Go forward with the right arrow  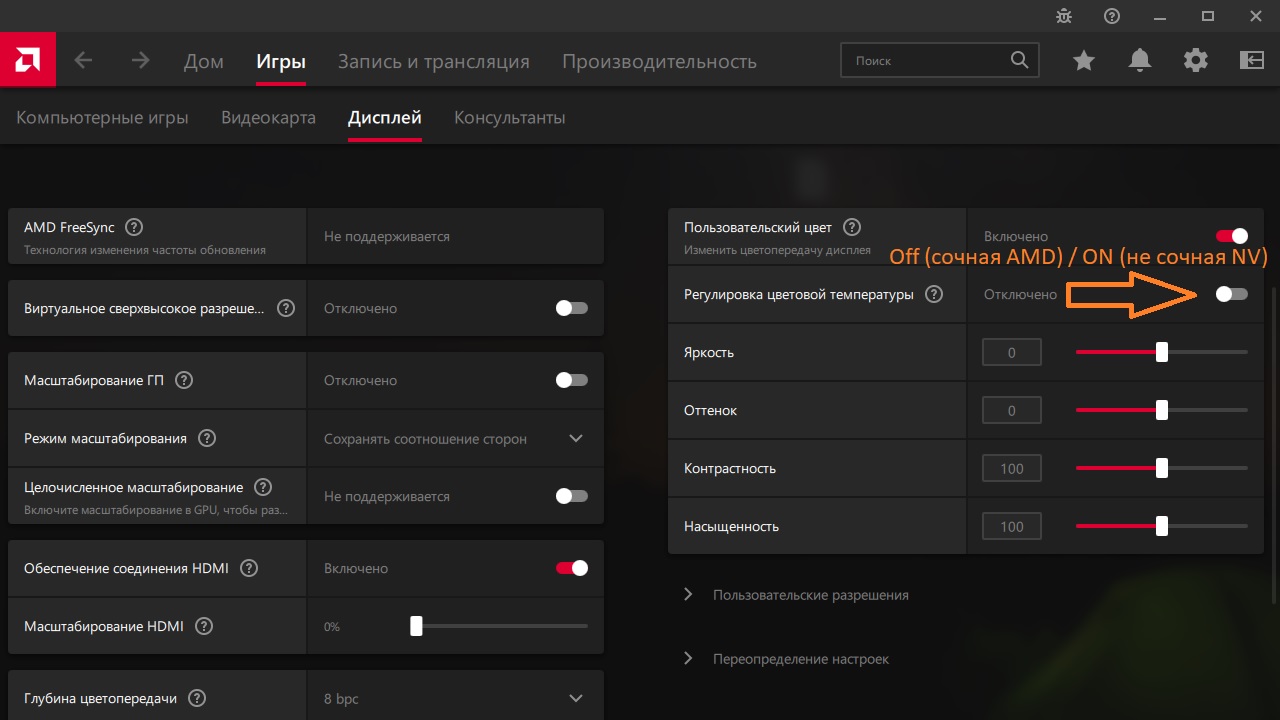click(x=141, y=61)
